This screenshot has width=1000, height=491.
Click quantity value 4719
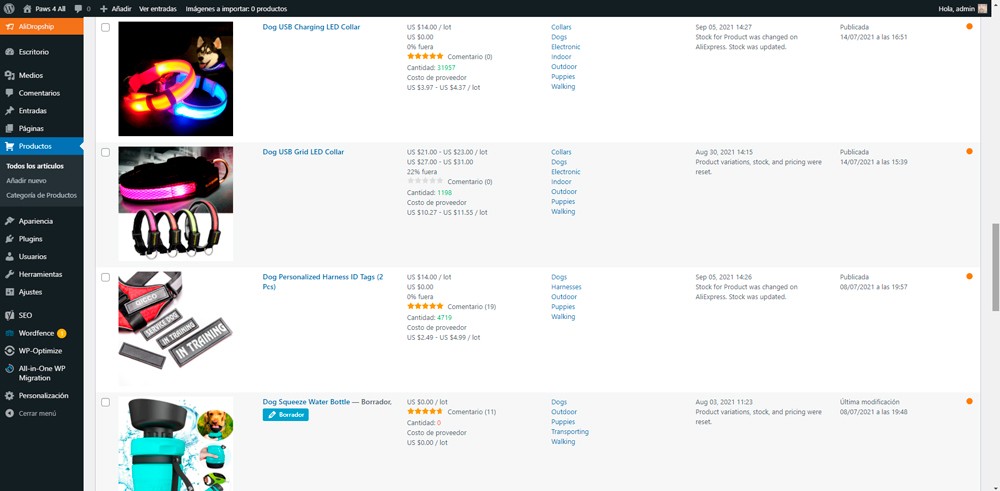[x=445, y=317]
